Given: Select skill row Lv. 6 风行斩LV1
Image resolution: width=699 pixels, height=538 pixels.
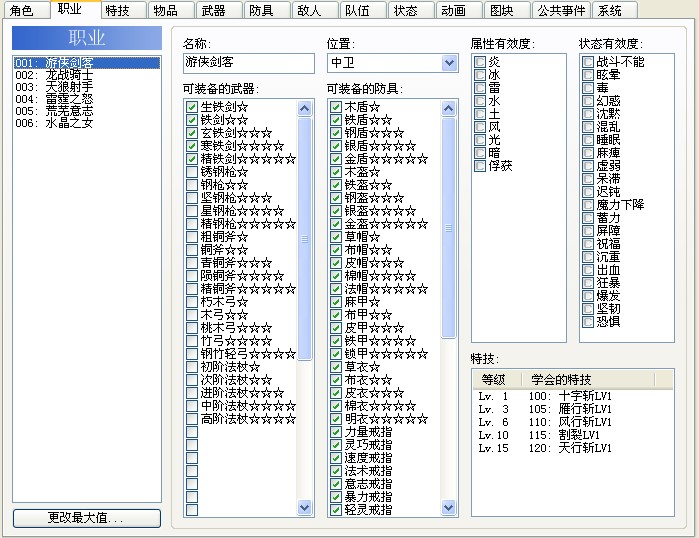Looking at the screenshot, I should coord(572,422).
